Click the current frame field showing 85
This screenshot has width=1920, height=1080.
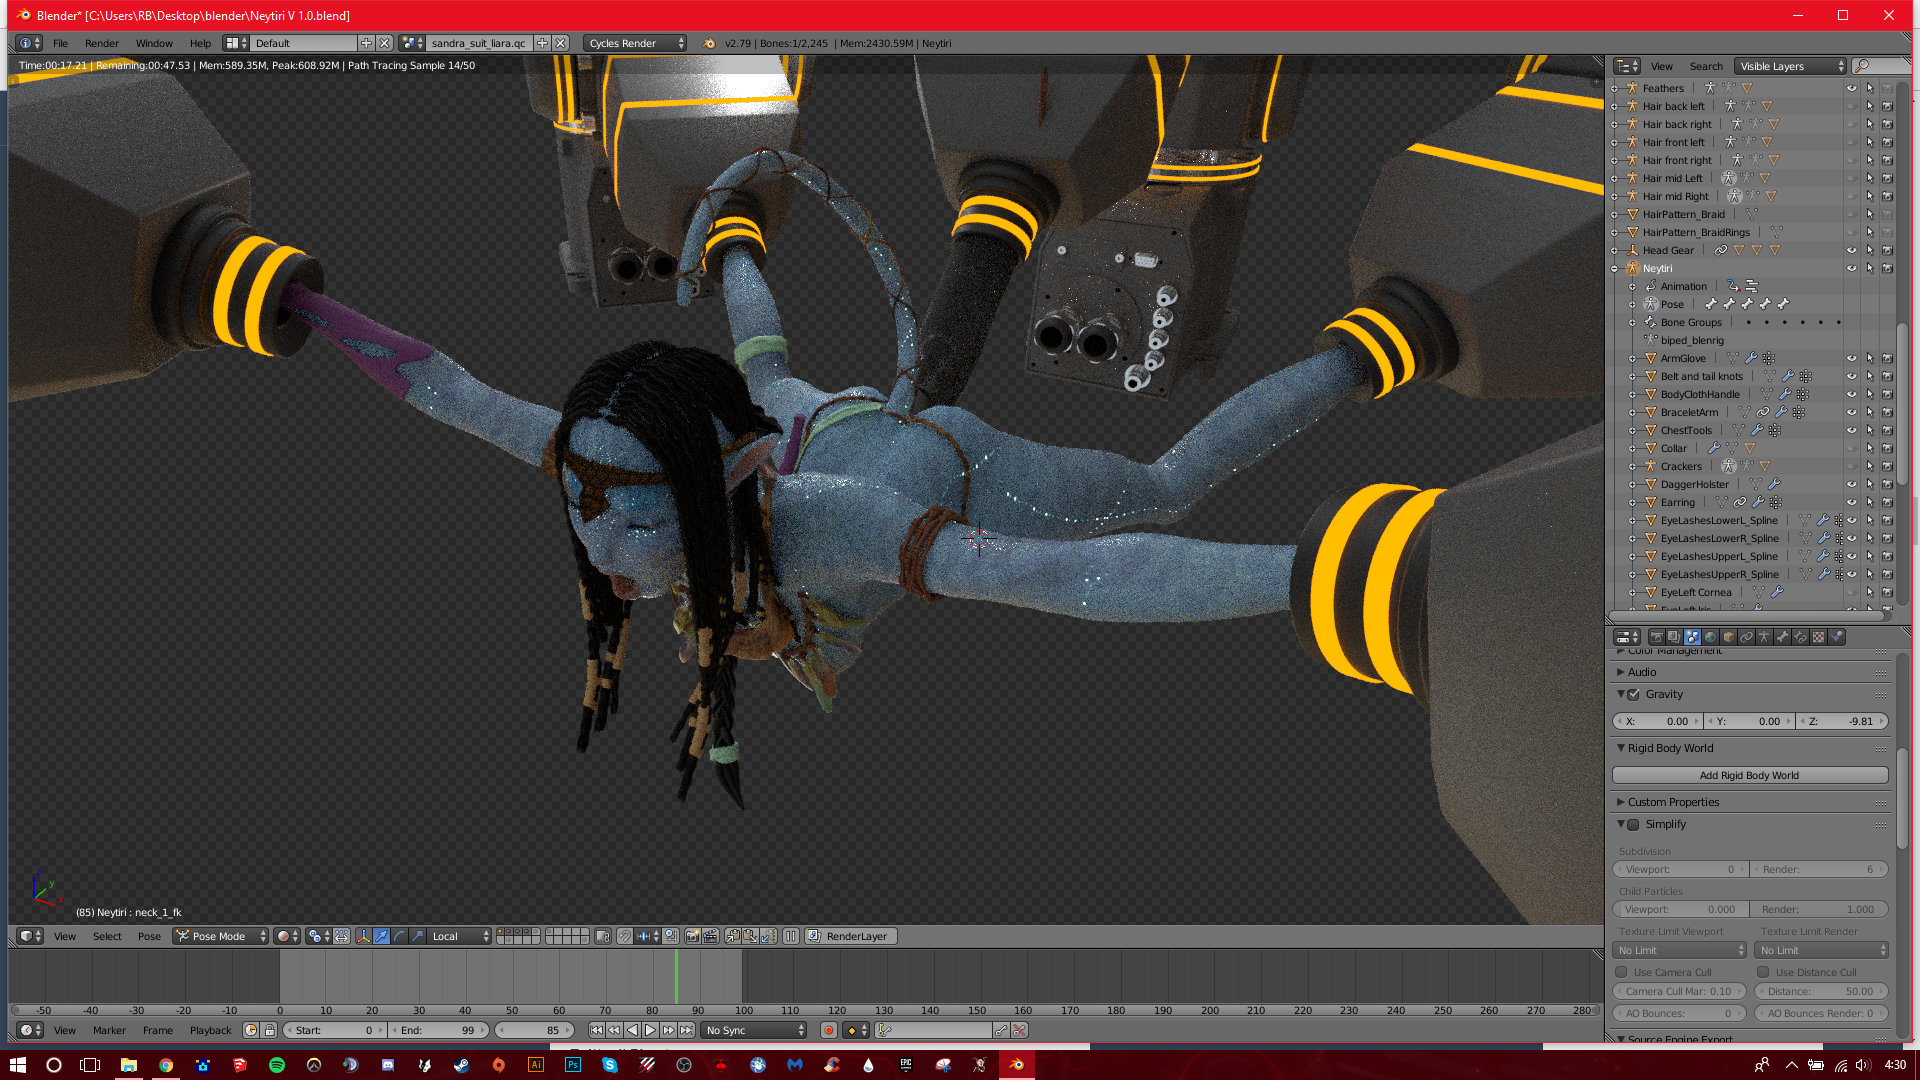point(535,1030)
